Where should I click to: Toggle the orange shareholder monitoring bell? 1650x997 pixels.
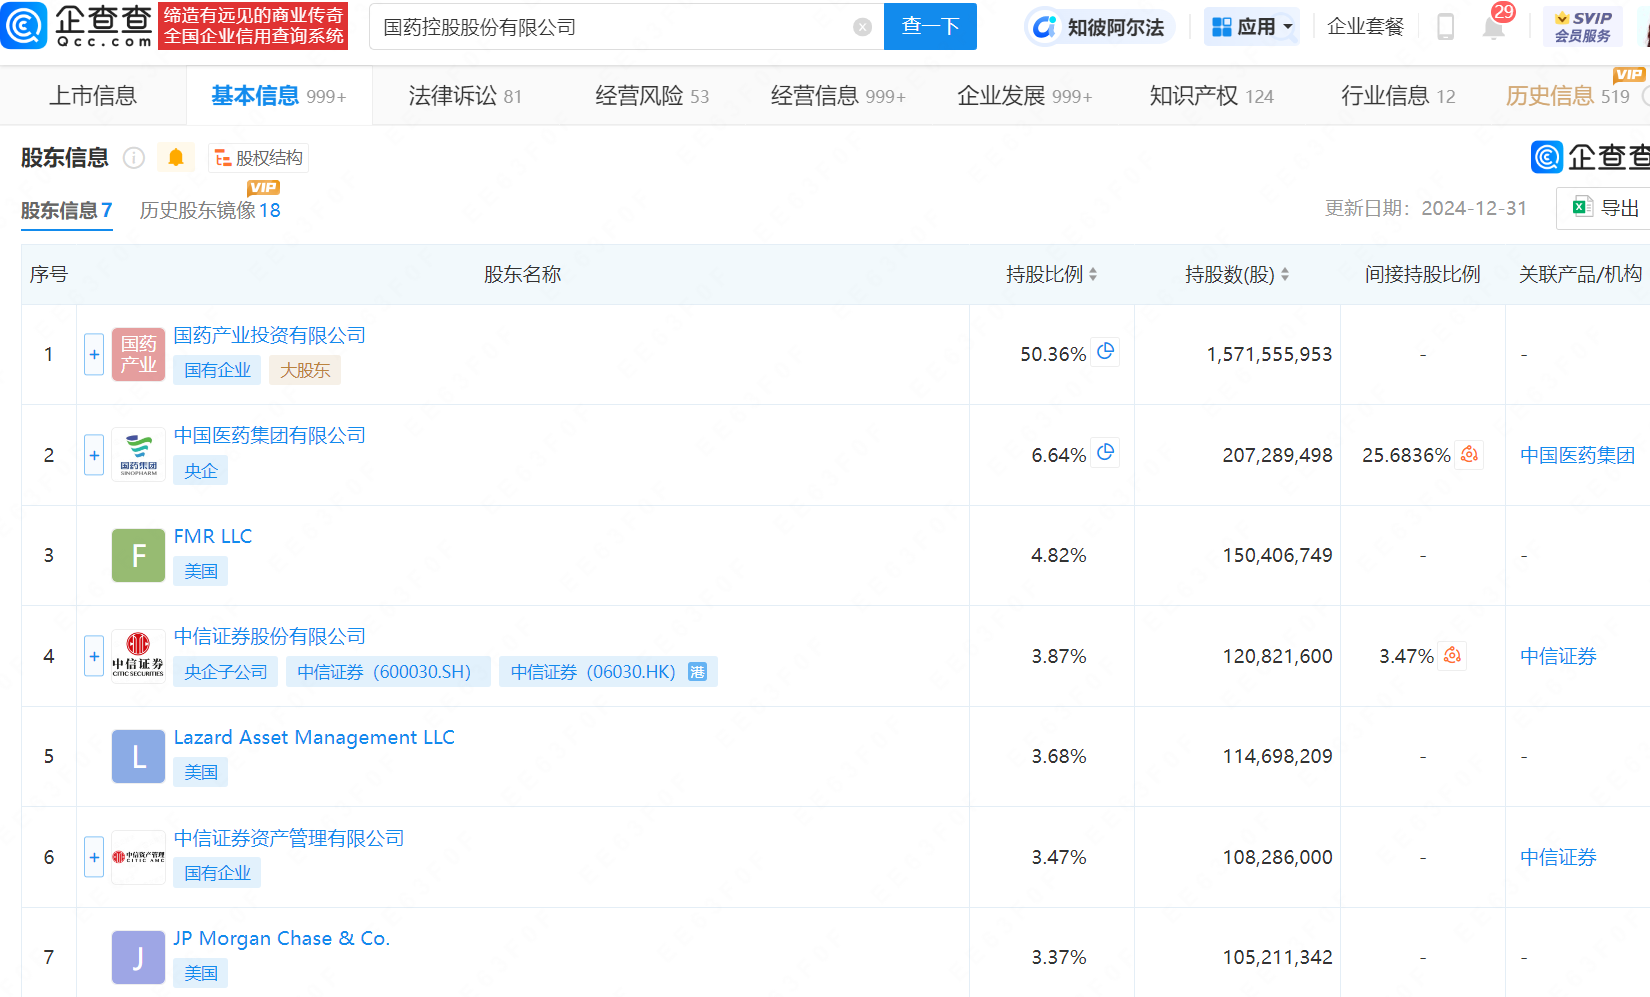coord(176,158)
